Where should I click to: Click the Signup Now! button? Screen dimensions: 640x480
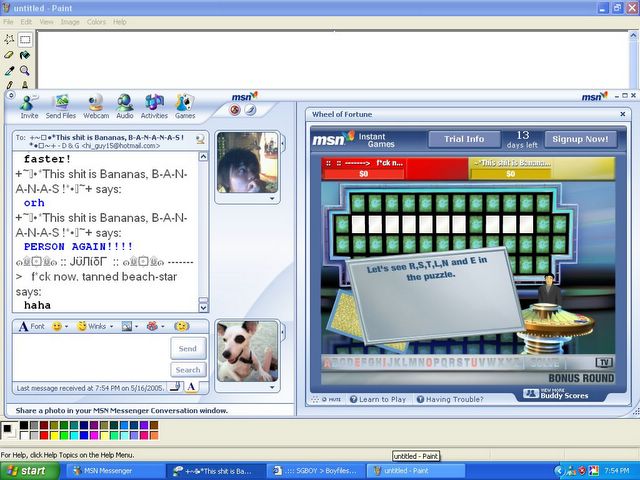point(580,139)
